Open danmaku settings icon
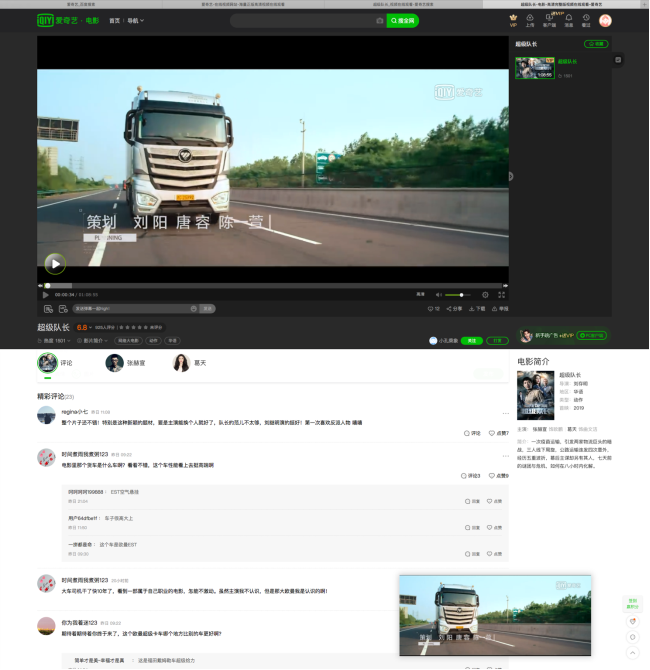This screenshot has width=650, height=670. [x=63, y=309]
